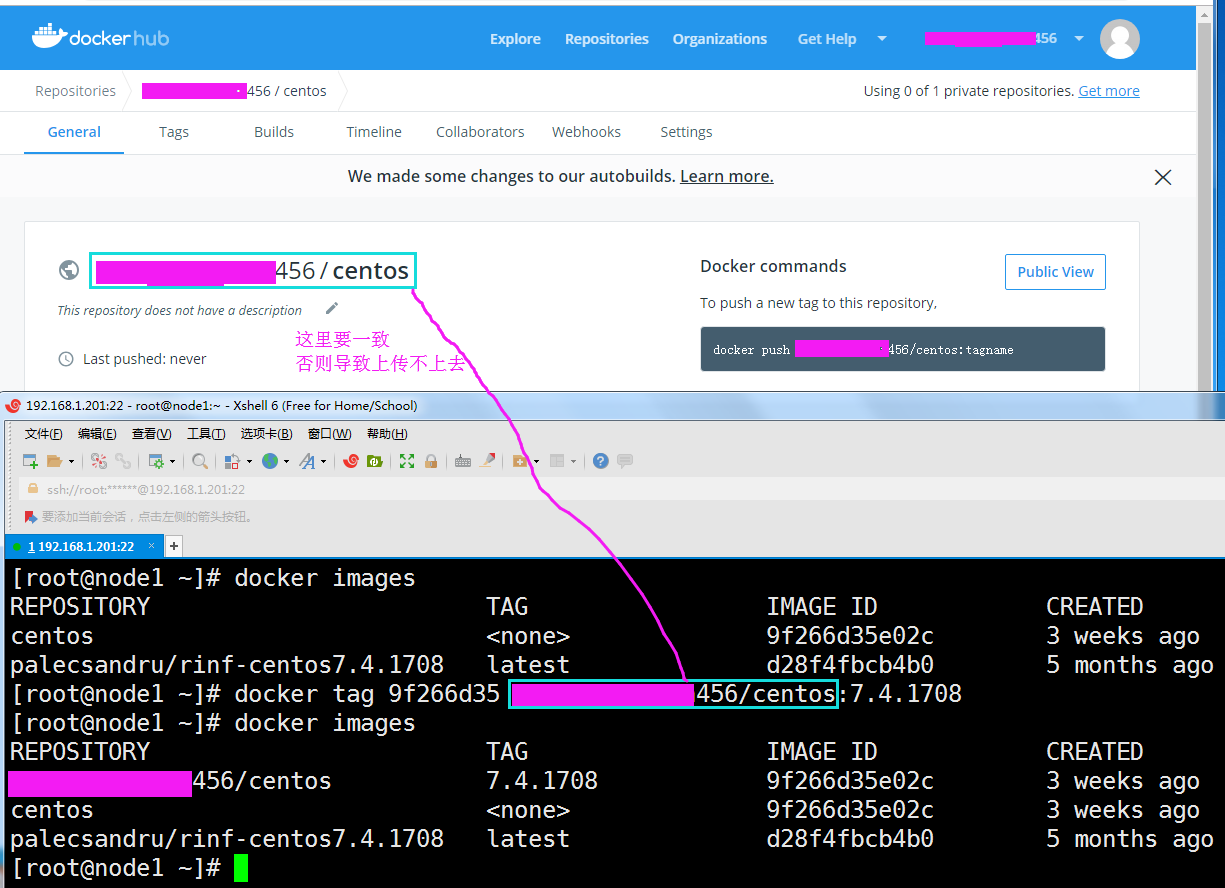Switch to the Tags tab
The width and height of the screenshot is (1225, 888).
pyautogui.click(x=174, y=132)
